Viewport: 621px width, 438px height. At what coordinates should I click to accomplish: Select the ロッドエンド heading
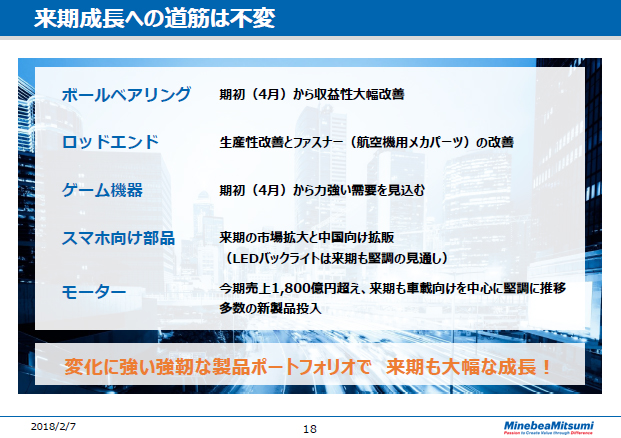tap(110, 142)
